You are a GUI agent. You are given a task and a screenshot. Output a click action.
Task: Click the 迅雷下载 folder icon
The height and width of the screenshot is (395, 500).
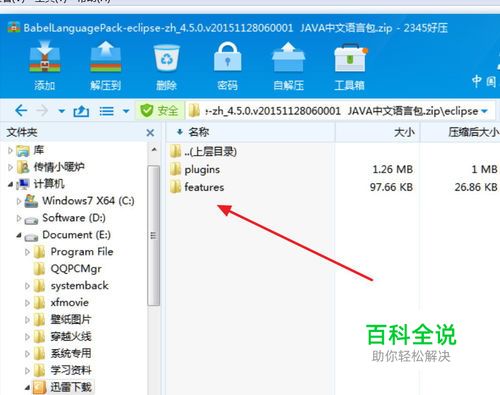39,387
